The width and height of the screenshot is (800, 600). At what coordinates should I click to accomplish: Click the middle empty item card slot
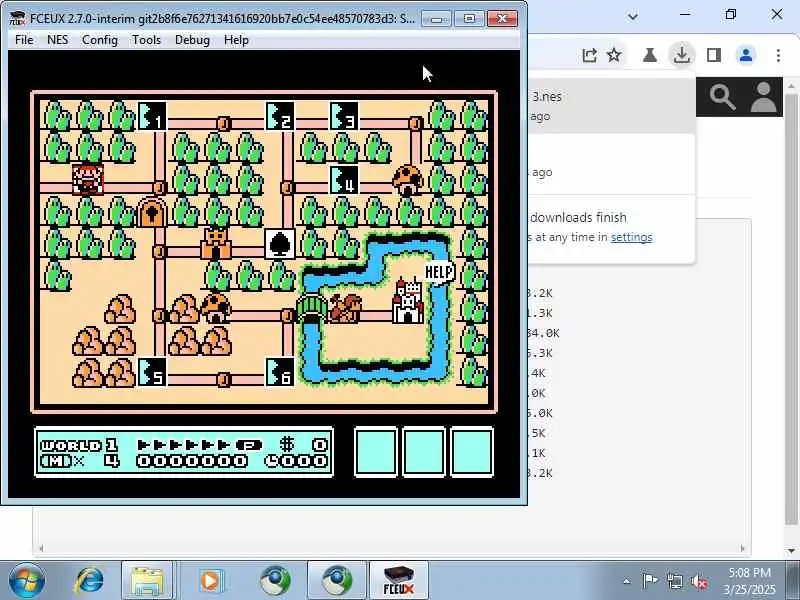tap(423, 452)
